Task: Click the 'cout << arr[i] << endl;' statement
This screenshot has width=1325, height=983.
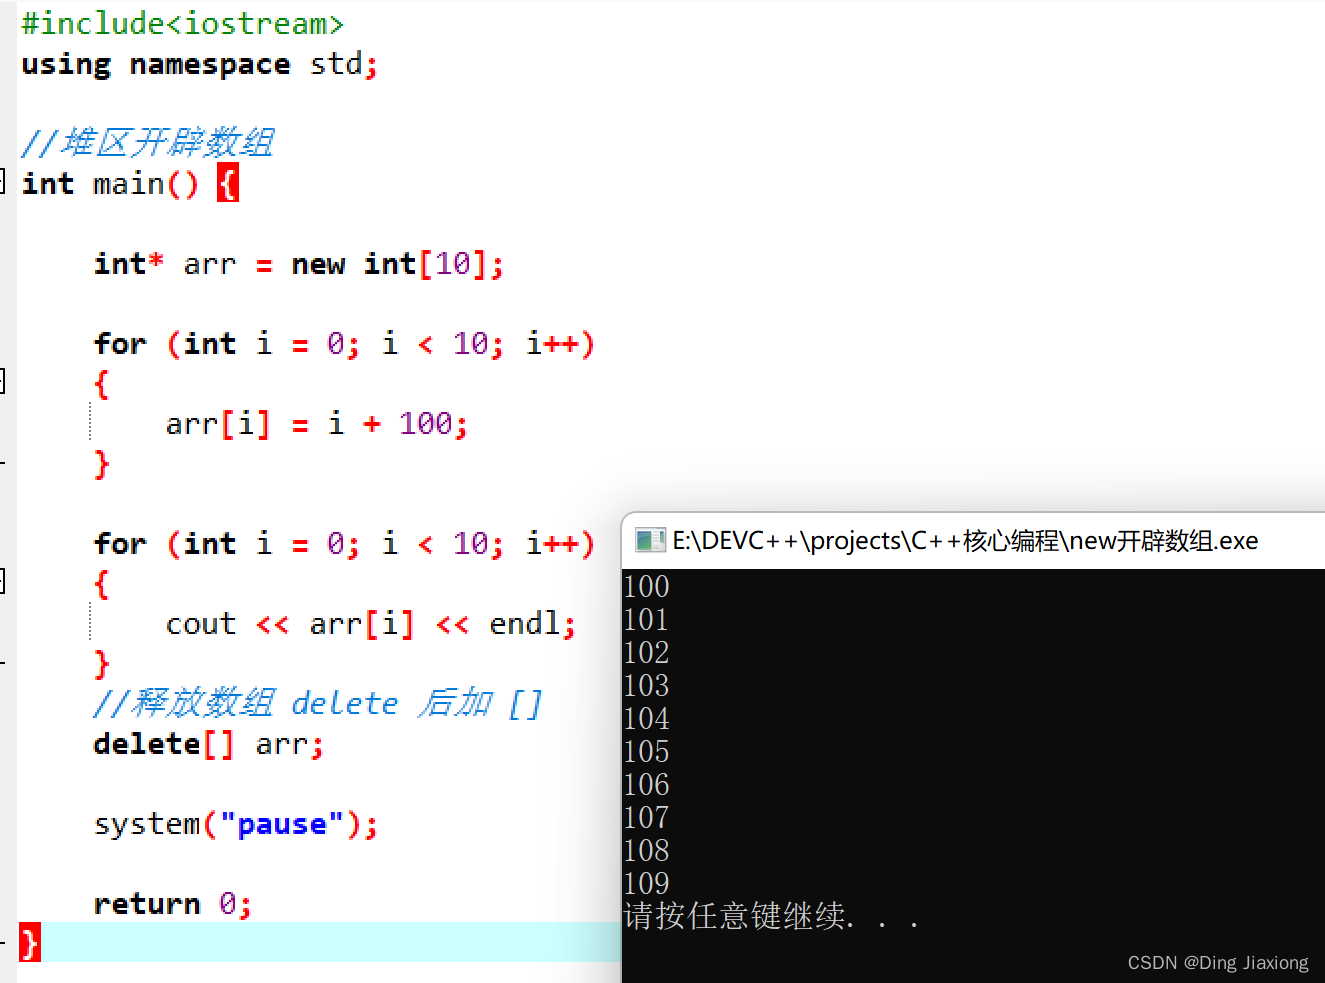Action: click(371, 624)
